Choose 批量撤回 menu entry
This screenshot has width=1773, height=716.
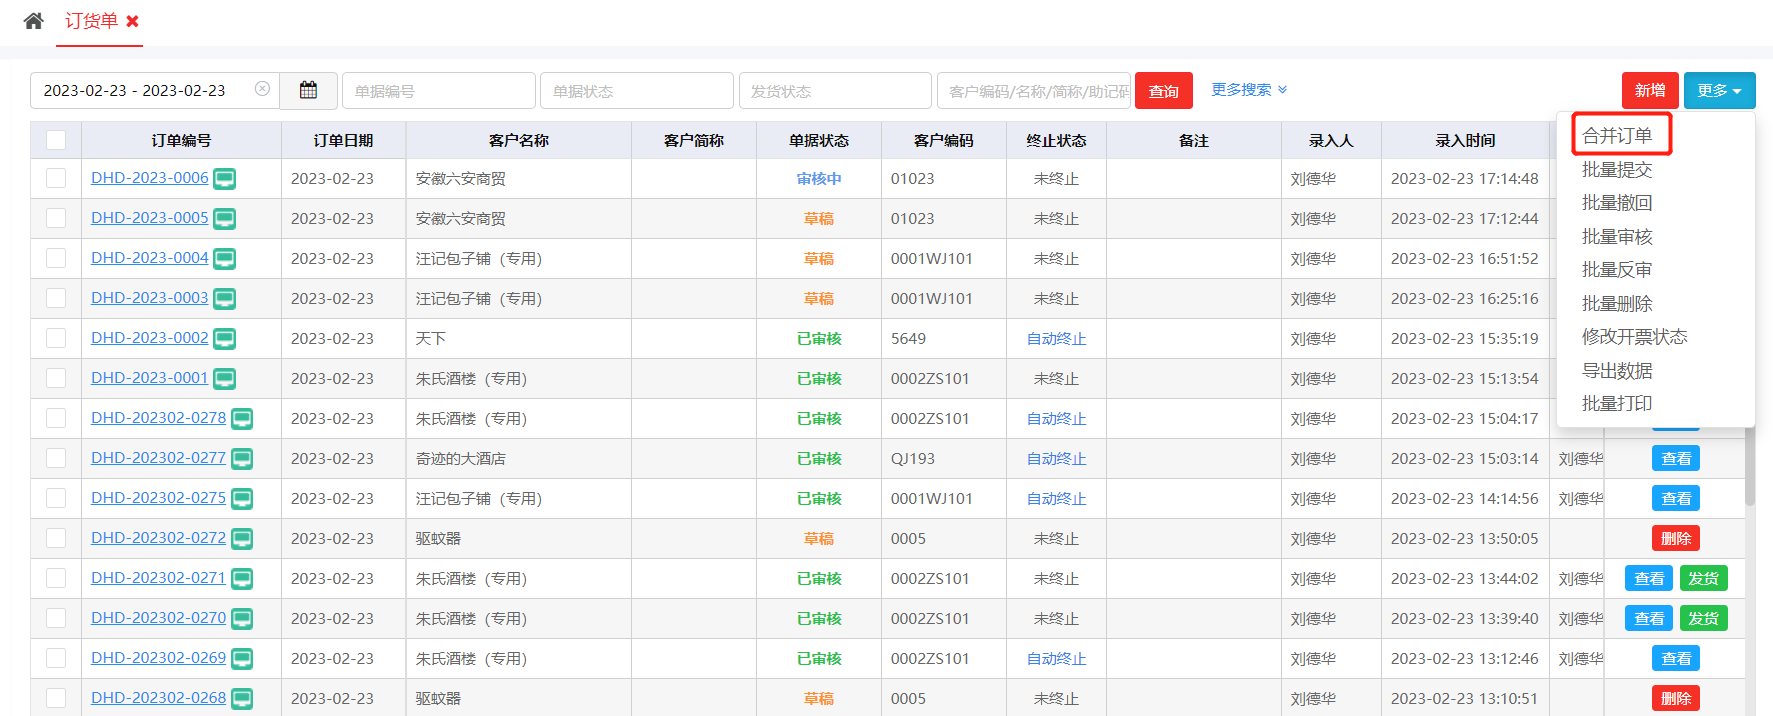point(1617,203)
